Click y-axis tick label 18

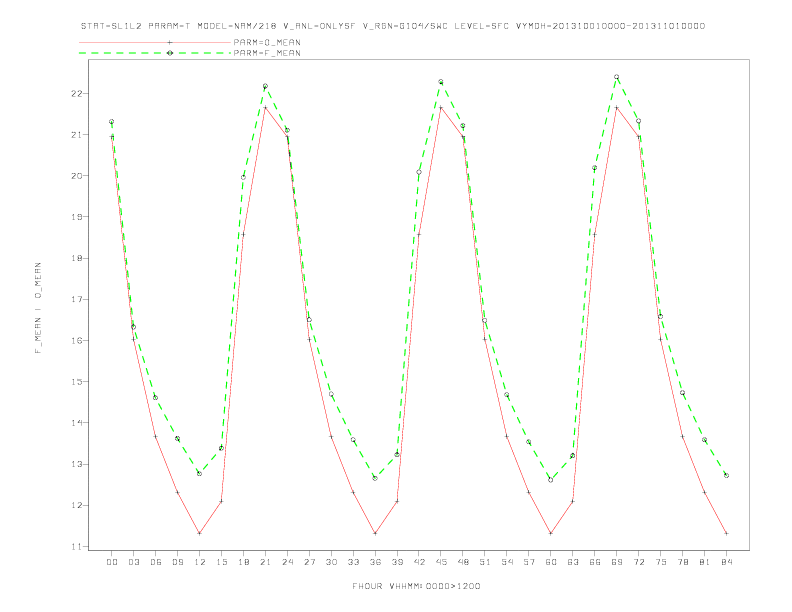pyautogui.click(x=76, y=258)
